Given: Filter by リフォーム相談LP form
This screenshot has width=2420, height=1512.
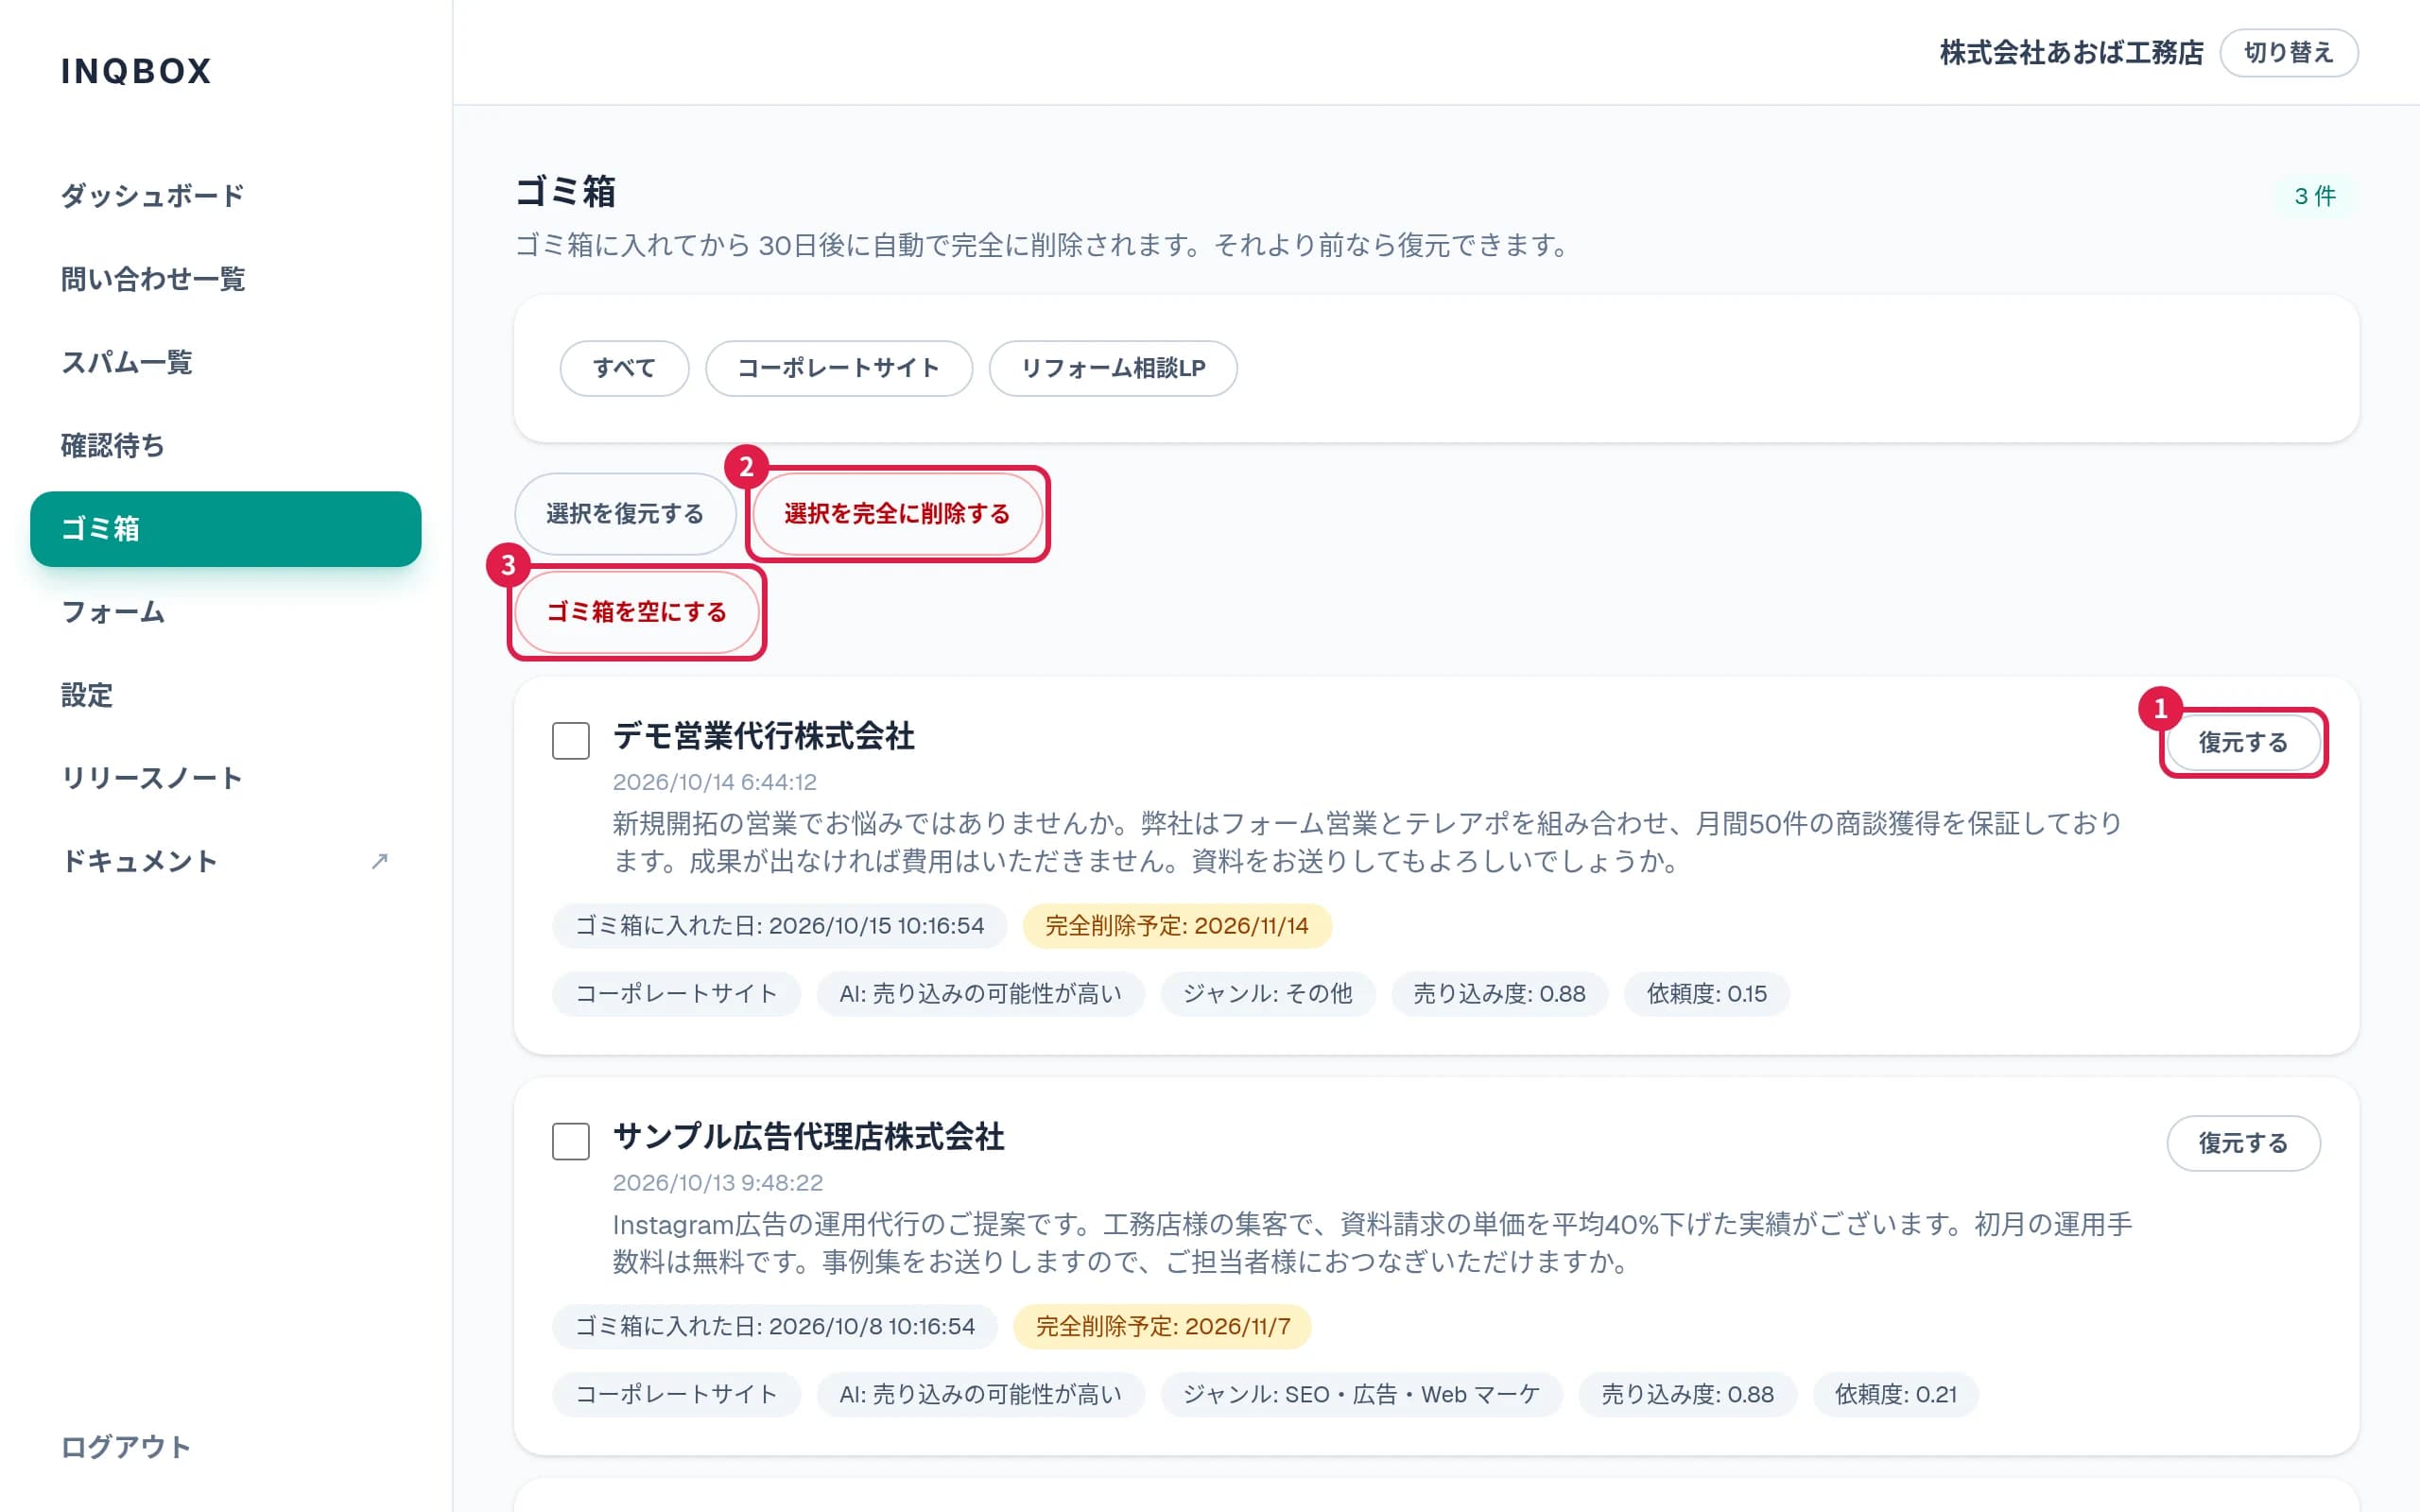Looking at the screenshot, I should click(x=1113, y=368).
